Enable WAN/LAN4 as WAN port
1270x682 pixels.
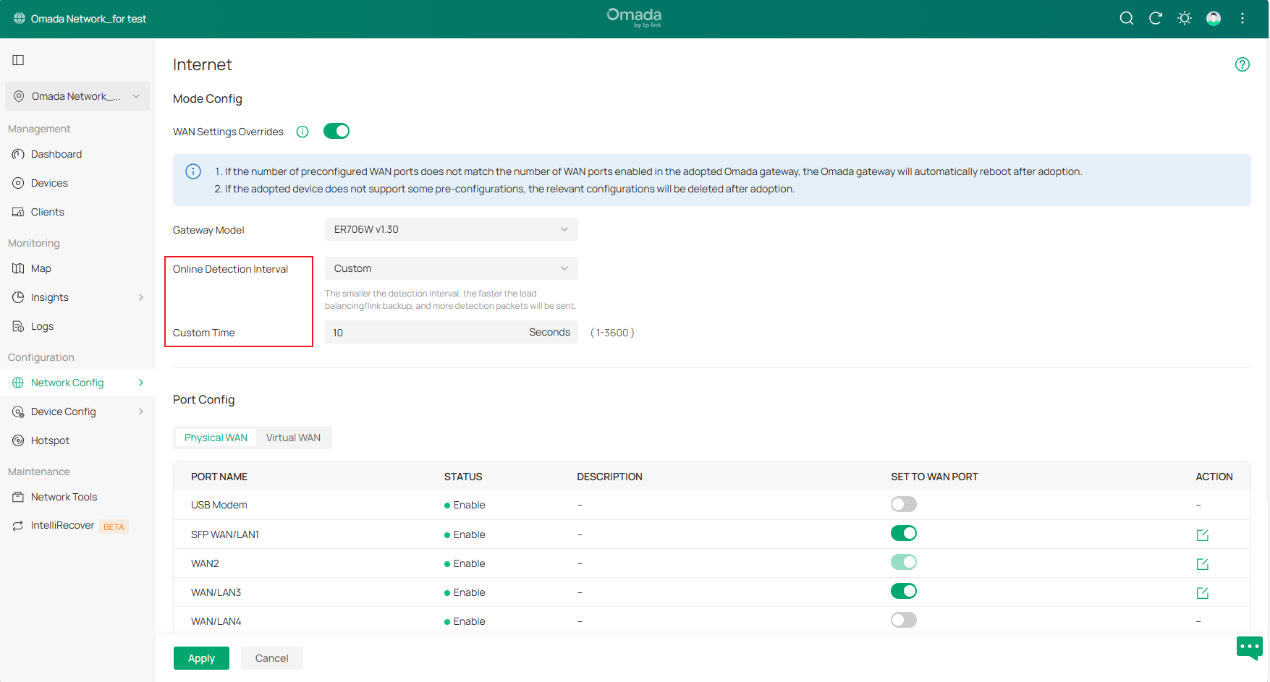[x=904, y=620]
